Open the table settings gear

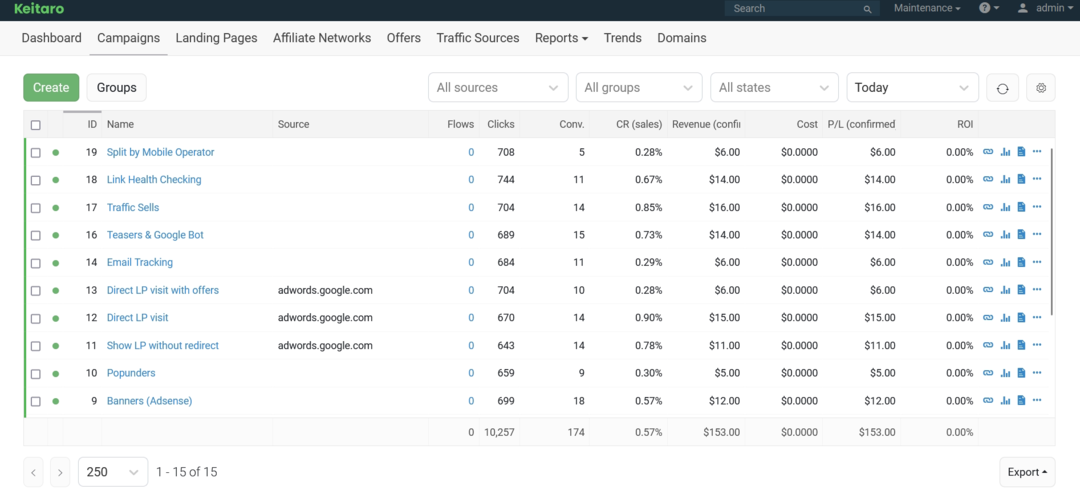(x=1041, y=88)
